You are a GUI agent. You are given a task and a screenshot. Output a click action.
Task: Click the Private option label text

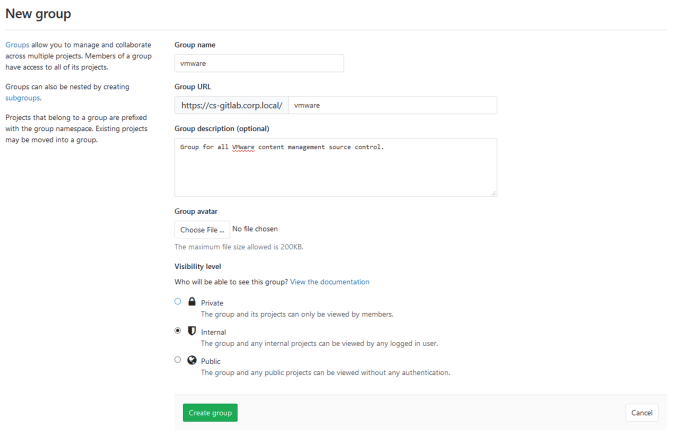click(x=212, y=303)
